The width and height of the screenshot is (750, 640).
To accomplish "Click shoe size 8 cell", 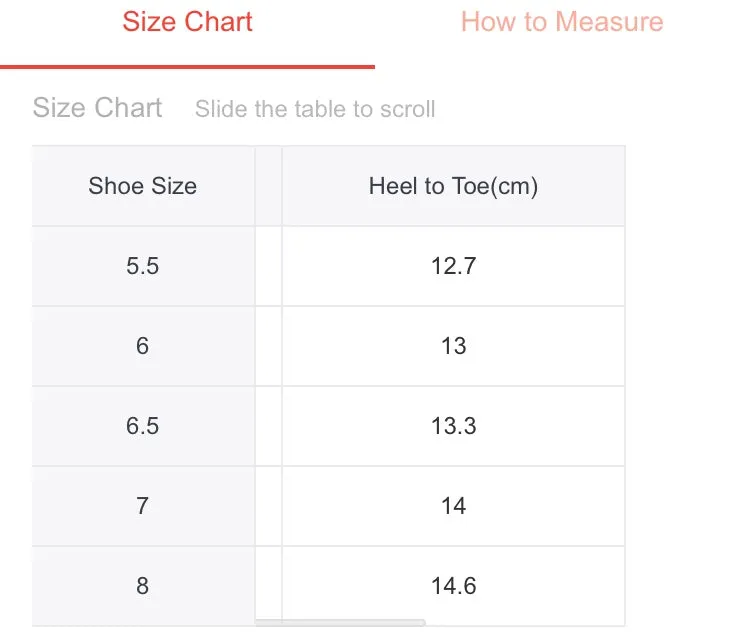I will [143, 585].
